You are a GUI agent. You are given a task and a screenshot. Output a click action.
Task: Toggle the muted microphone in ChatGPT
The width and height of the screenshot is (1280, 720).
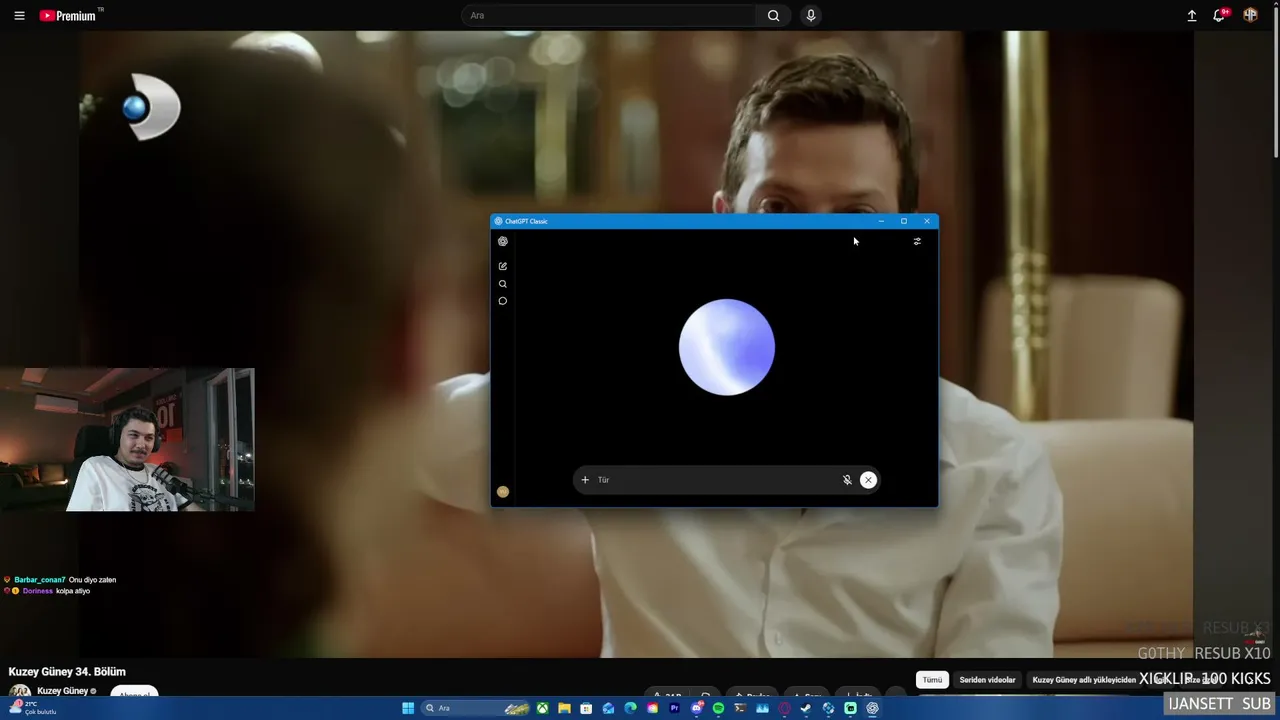[847, 480]
